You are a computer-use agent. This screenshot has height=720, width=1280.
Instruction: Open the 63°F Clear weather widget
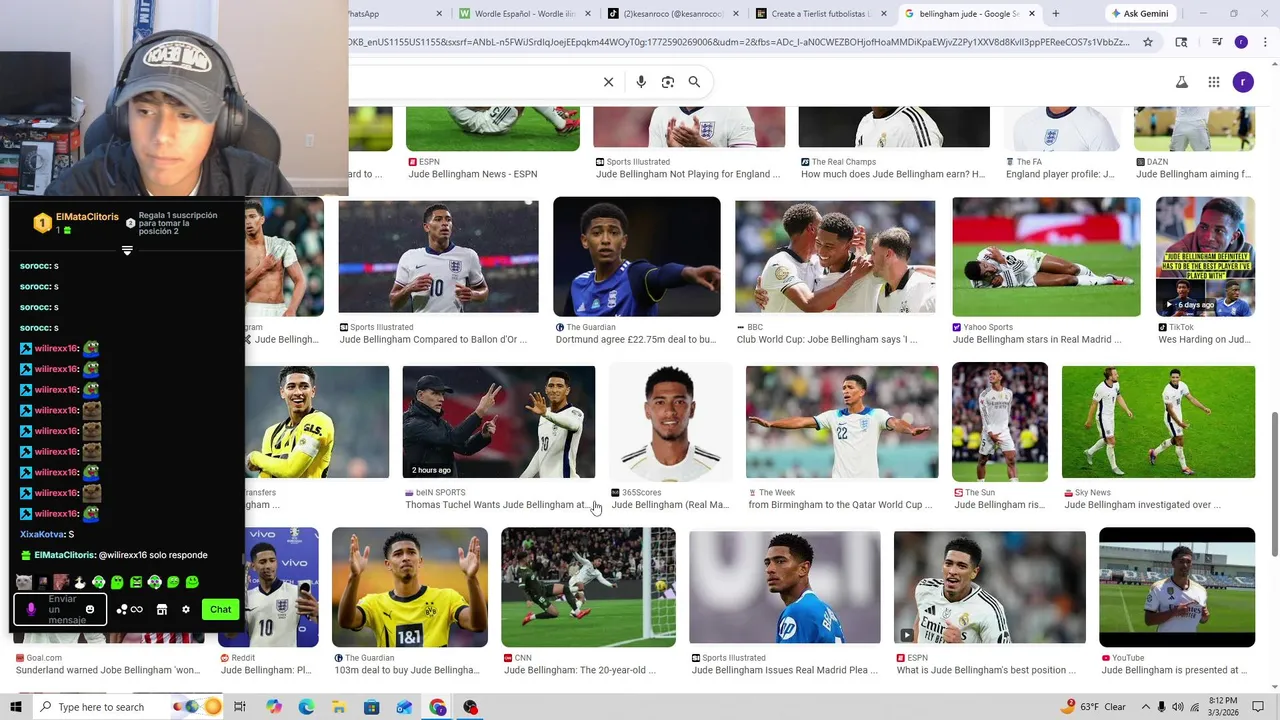[1094, 707]
